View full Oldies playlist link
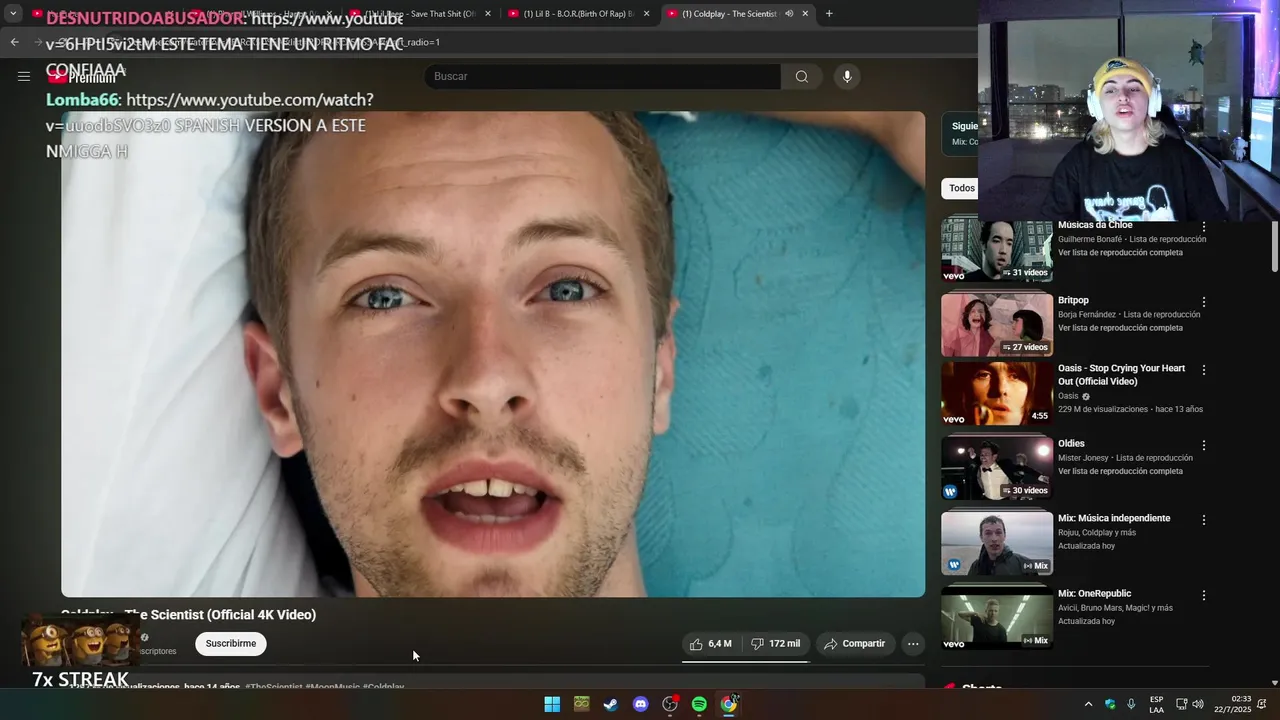1280x720 pixels. (1120, 471)
